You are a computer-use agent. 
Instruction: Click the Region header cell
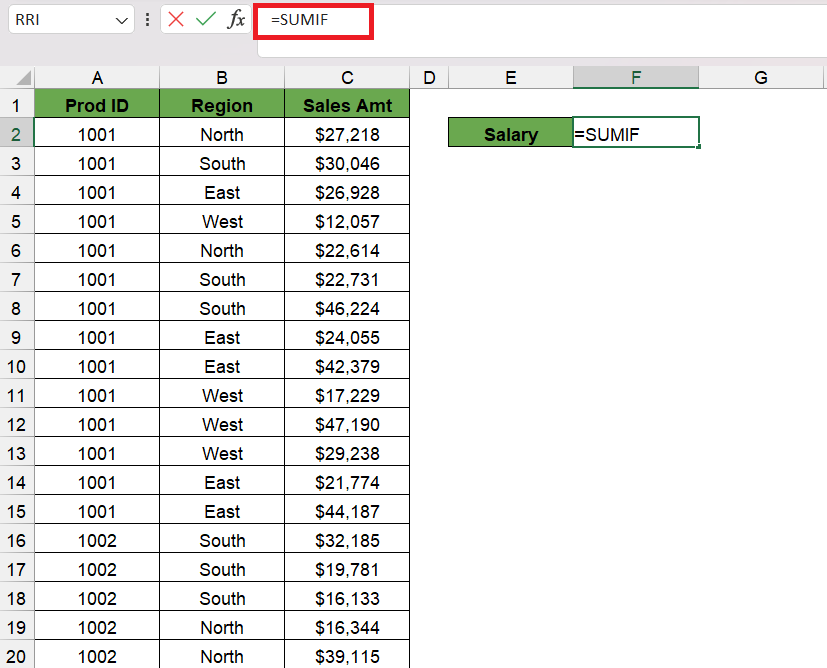(222, 105)
